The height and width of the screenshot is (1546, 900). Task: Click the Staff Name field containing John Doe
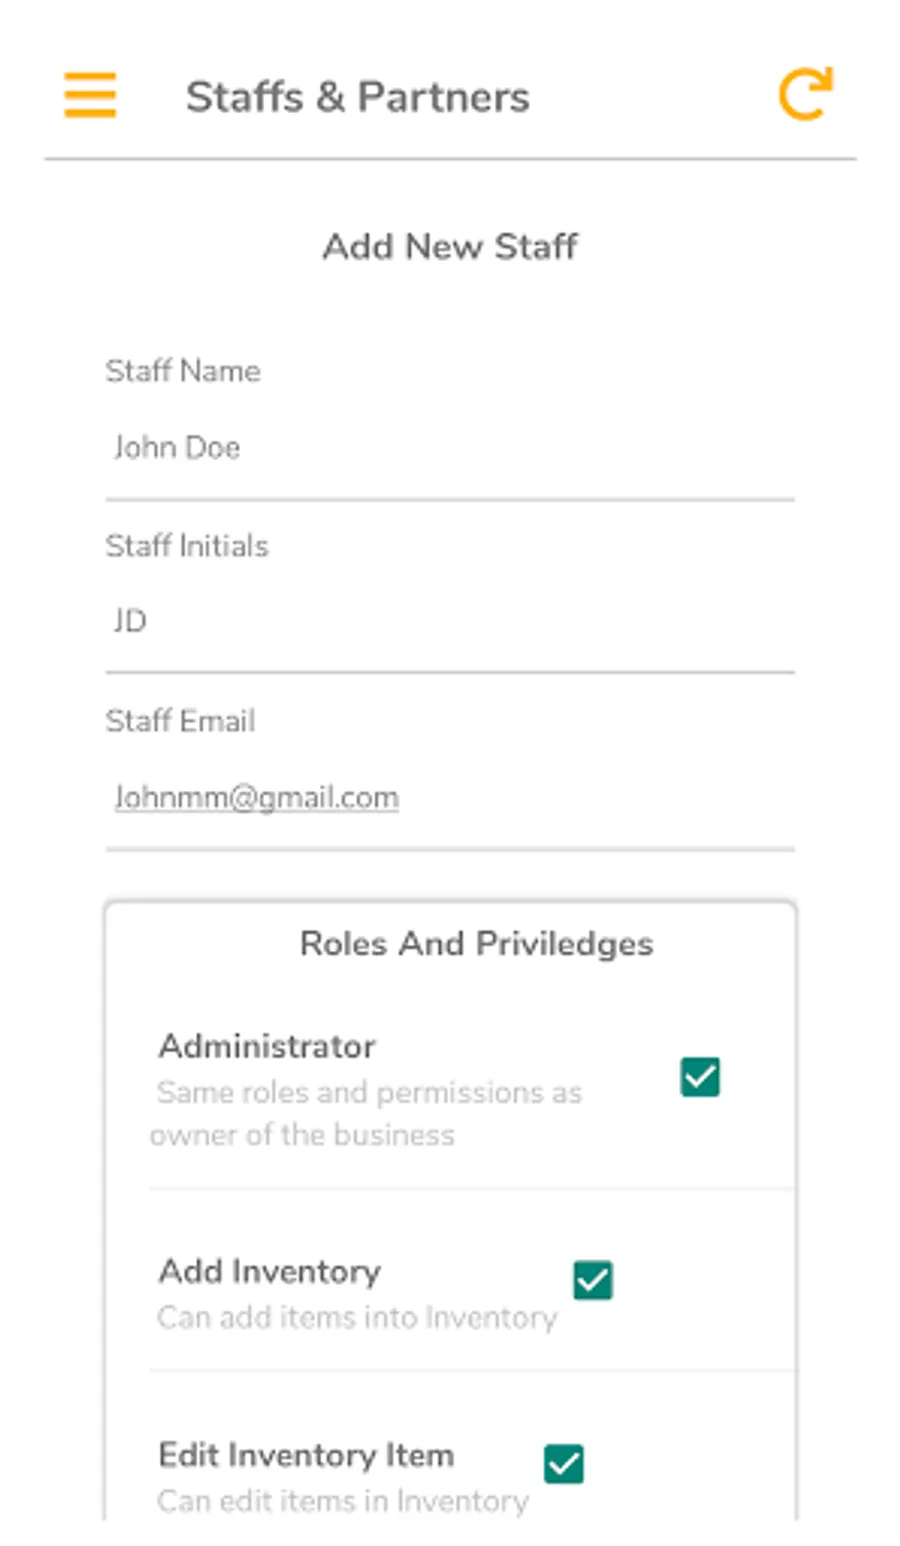tap(450, 448)
